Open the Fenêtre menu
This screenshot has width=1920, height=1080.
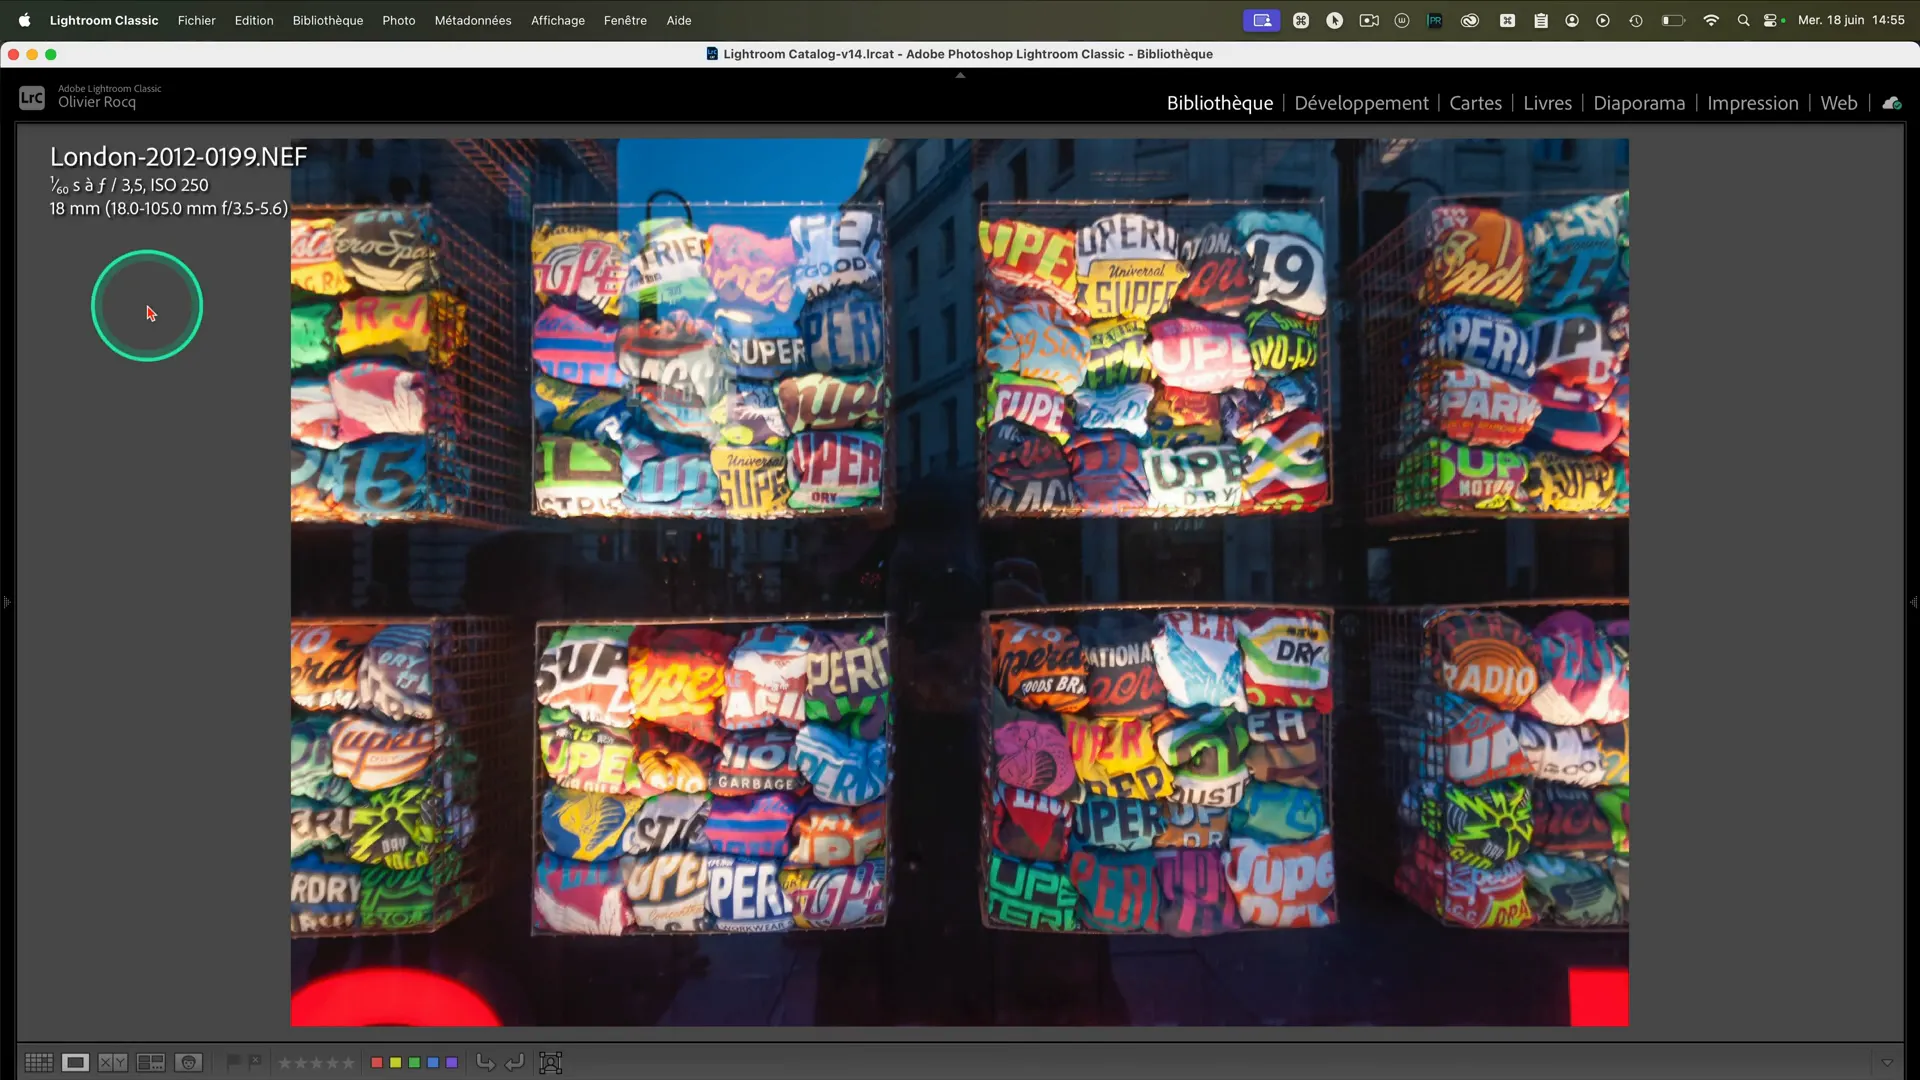click(x=625, y=20)
